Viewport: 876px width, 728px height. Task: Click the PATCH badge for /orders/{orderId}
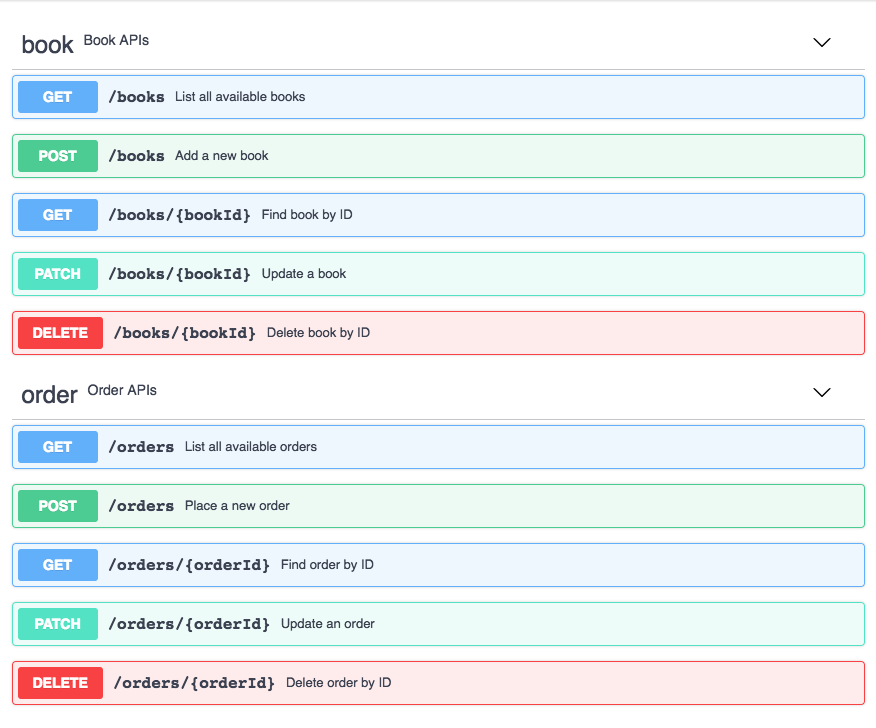point(58,624)
